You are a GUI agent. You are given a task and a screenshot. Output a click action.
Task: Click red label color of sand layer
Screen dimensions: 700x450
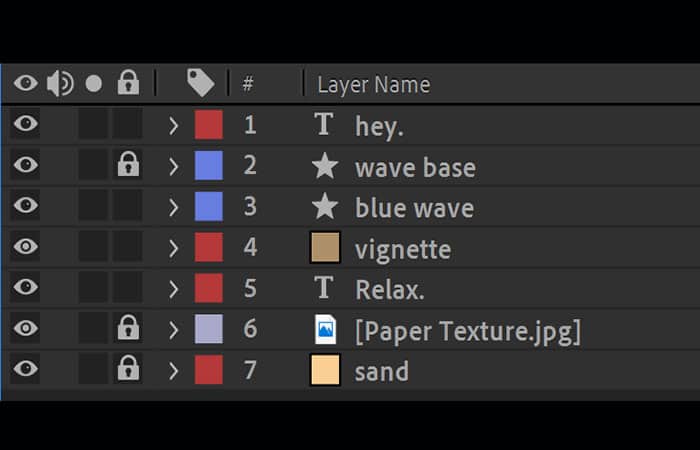pyautogui.click(x=209, y=370)
